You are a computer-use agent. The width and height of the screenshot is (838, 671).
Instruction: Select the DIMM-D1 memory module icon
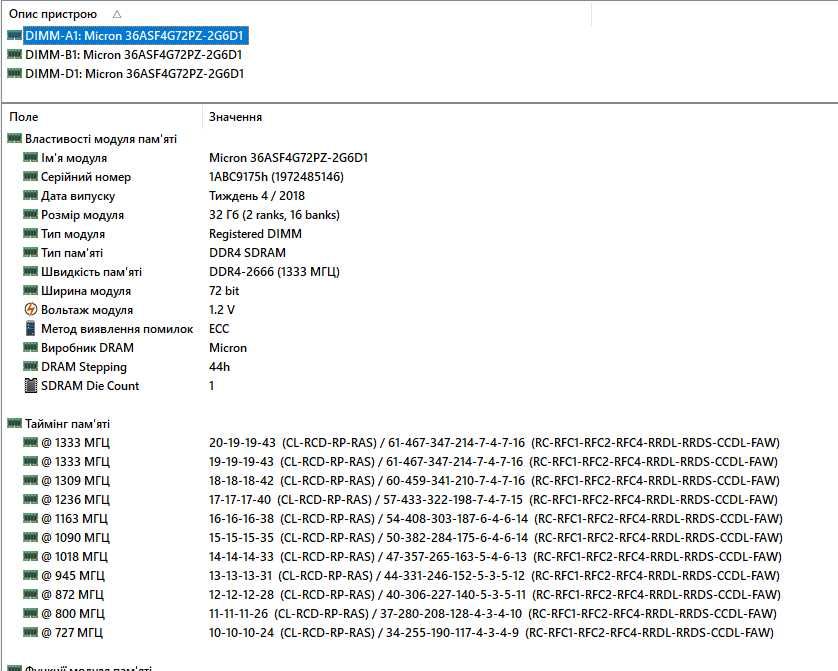point(15,73)
